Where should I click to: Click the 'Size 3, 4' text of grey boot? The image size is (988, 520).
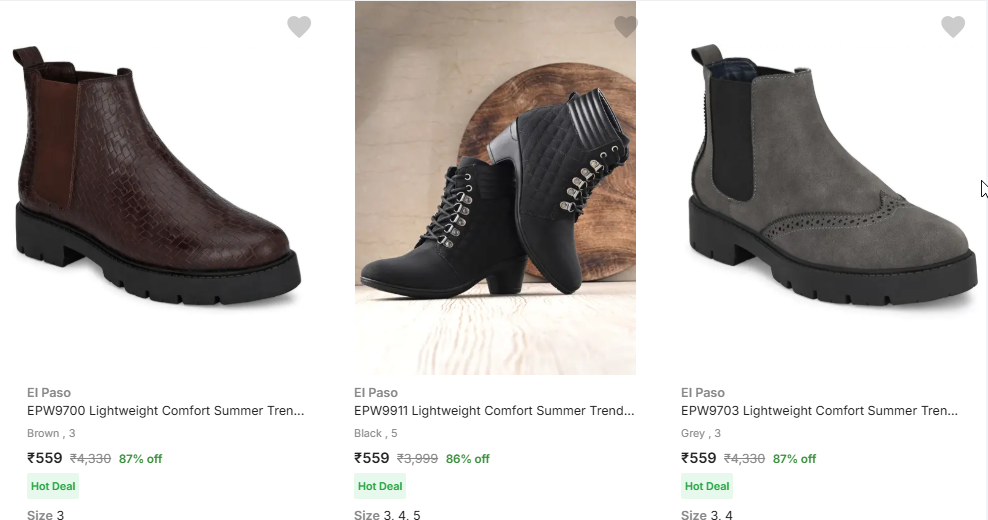707,515
